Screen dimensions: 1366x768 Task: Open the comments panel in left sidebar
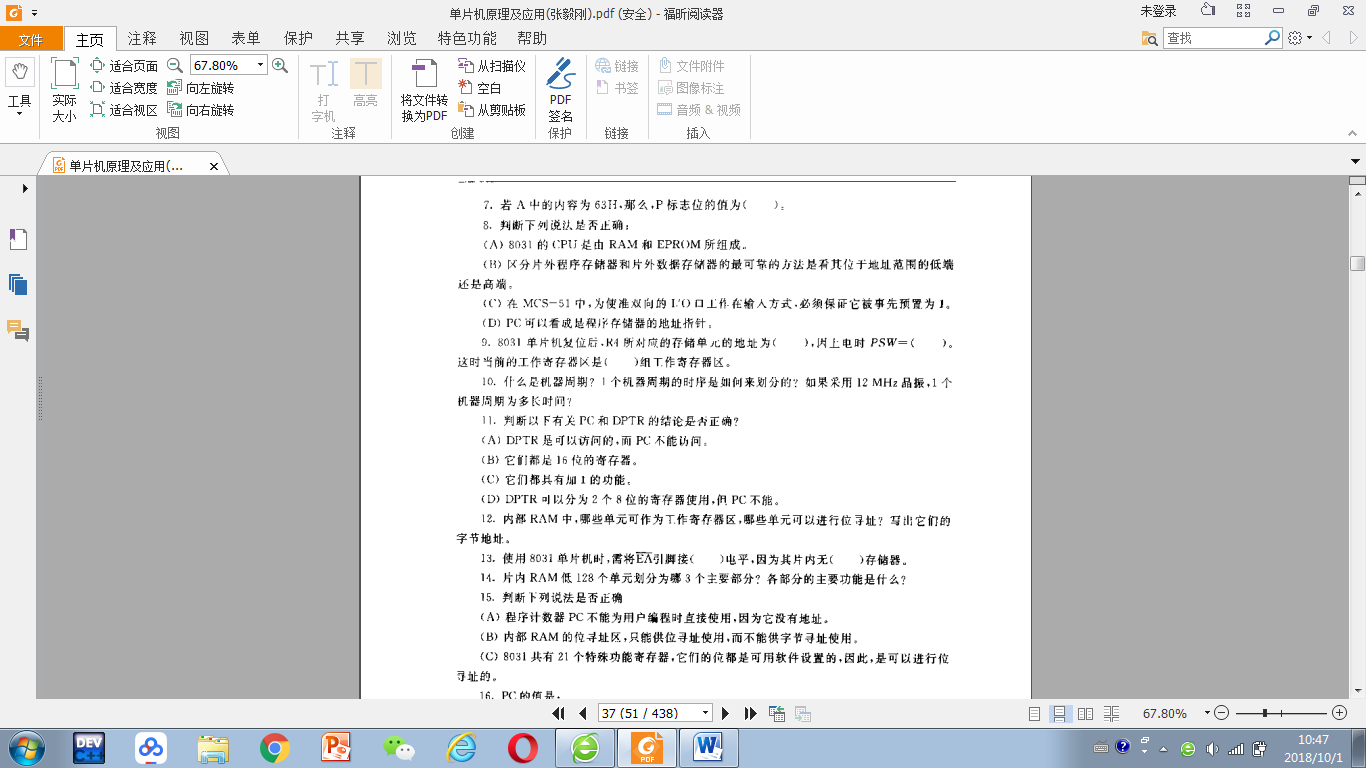point(18,330)
